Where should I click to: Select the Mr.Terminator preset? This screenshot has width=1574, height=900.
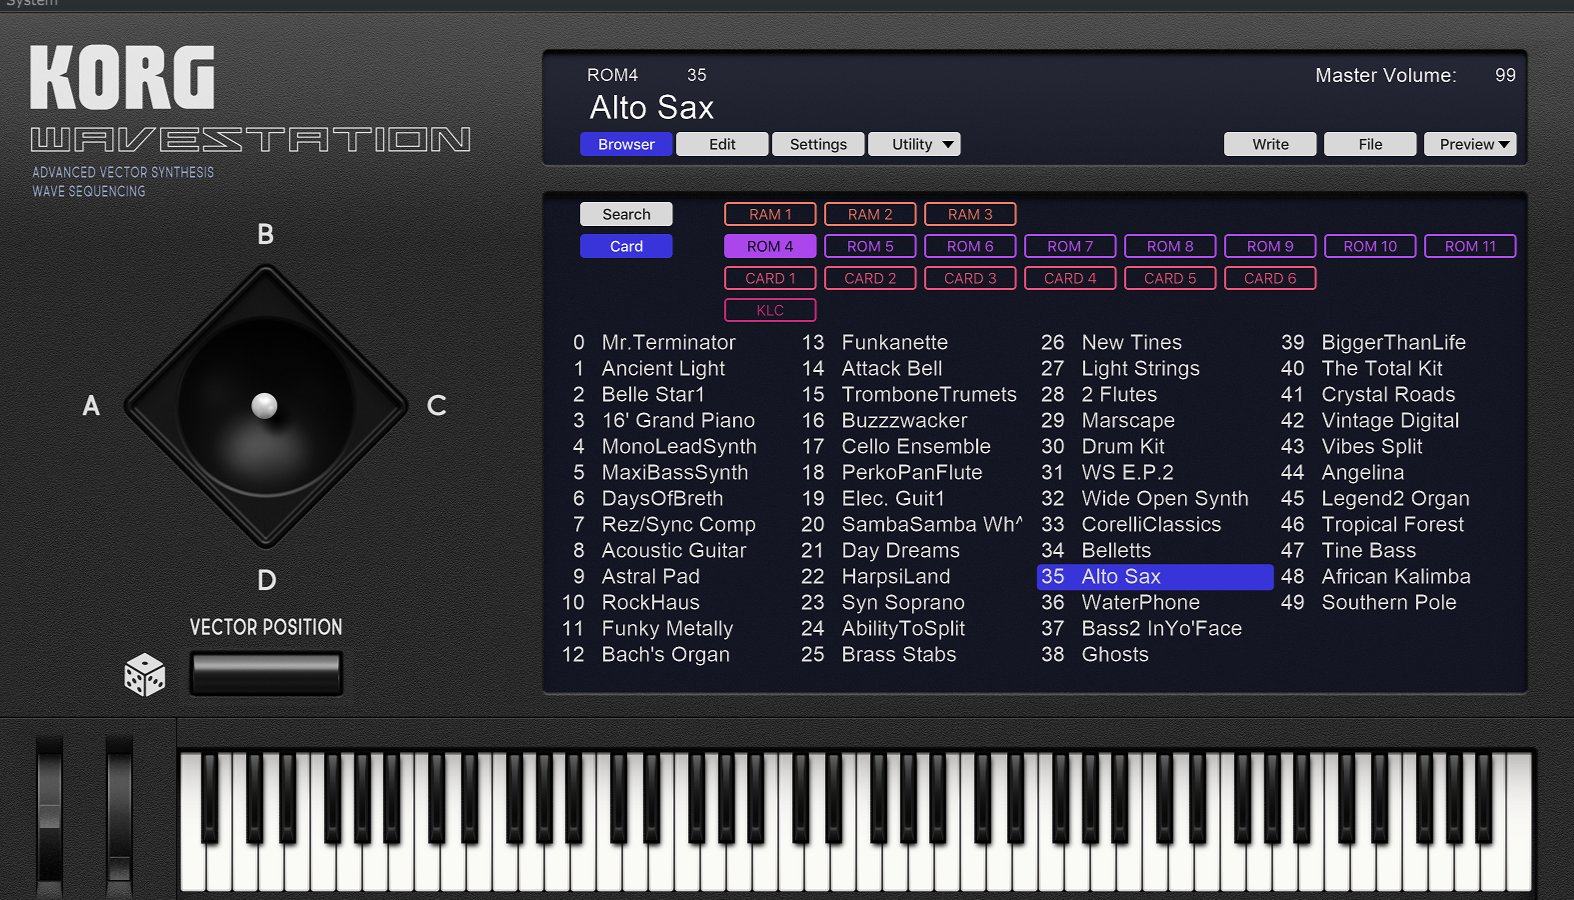click(x=668, y=342)
